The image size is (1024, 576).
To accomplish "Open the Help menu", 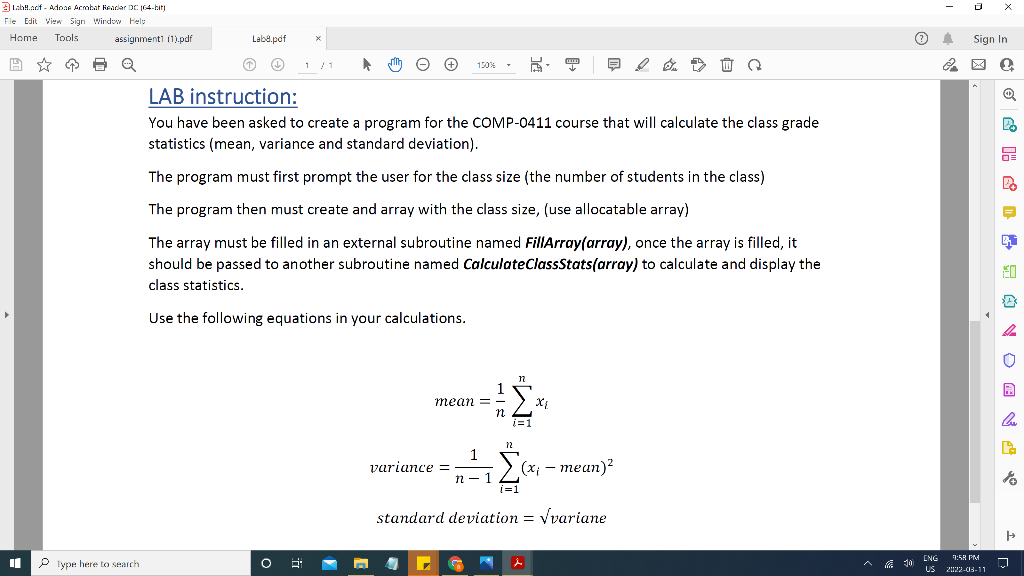I will [137, 21].
